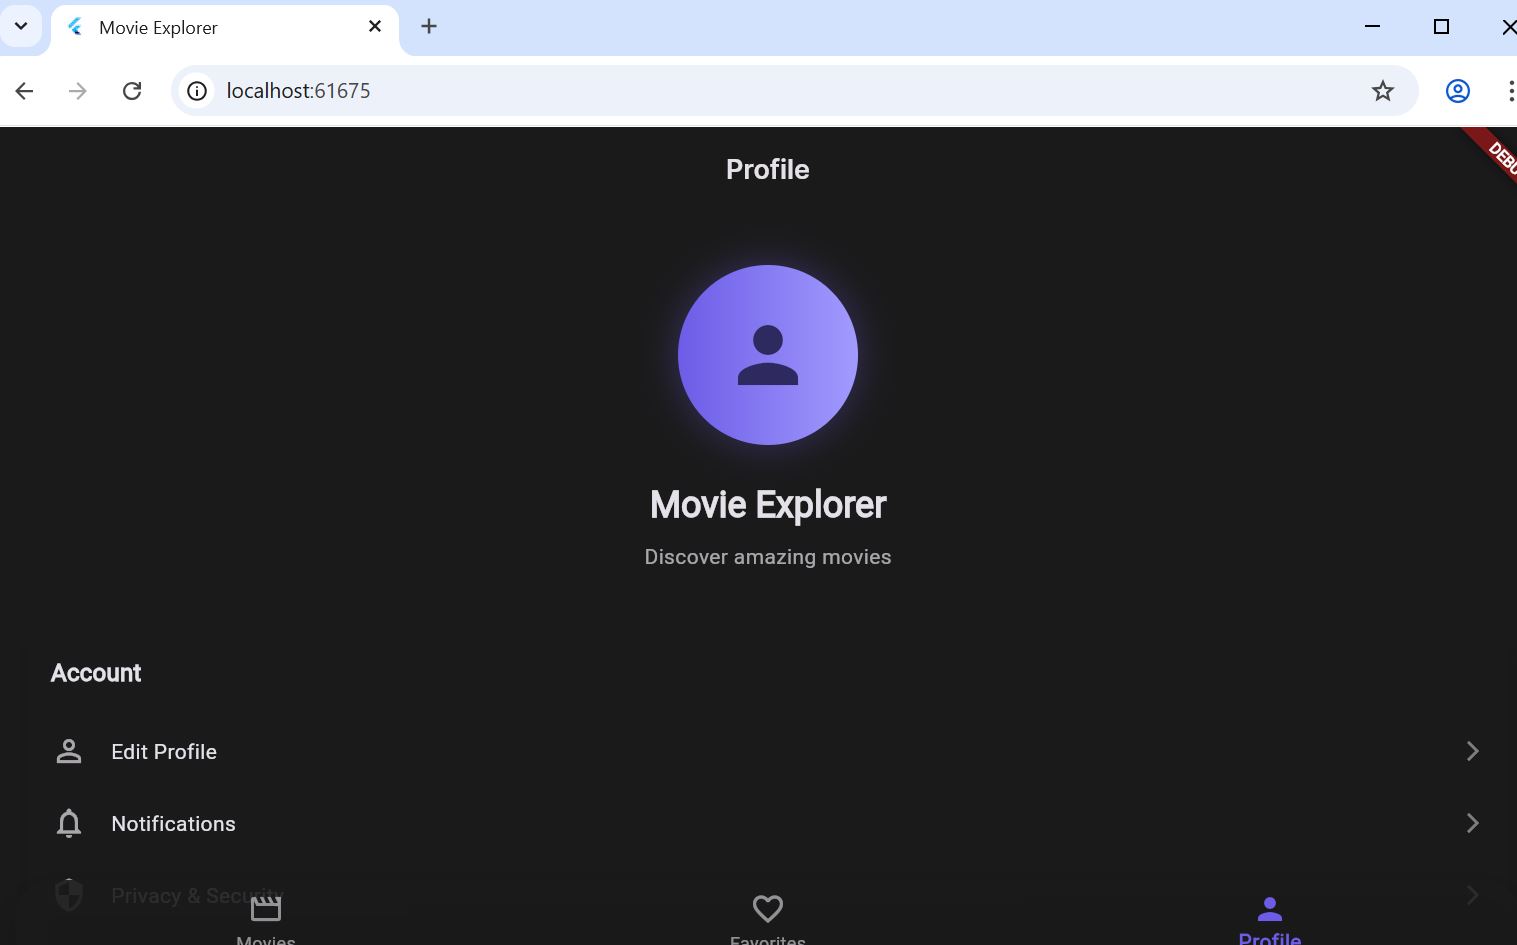Expand the Notifications row chevron
Screen dimensions: 1517x945
pos(1471,822)
